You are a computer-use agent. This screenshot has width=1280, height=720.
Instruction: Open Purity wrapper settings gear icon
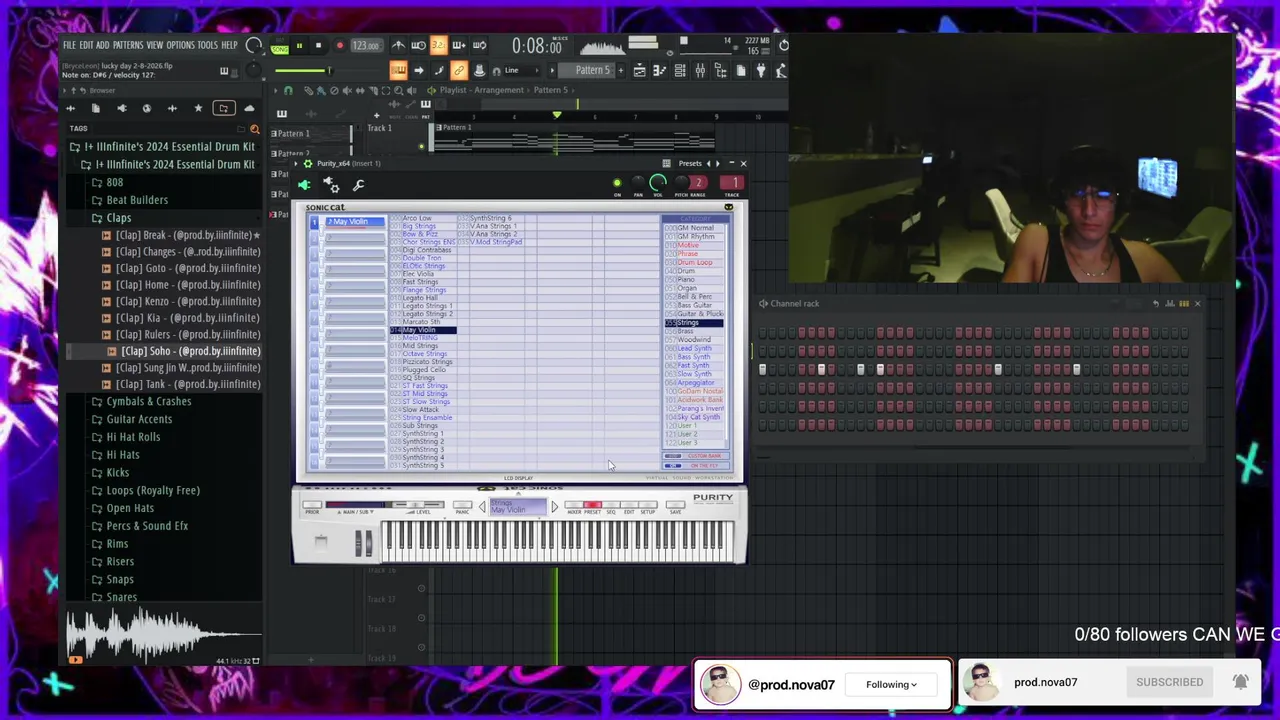click(x=332, y=185)
